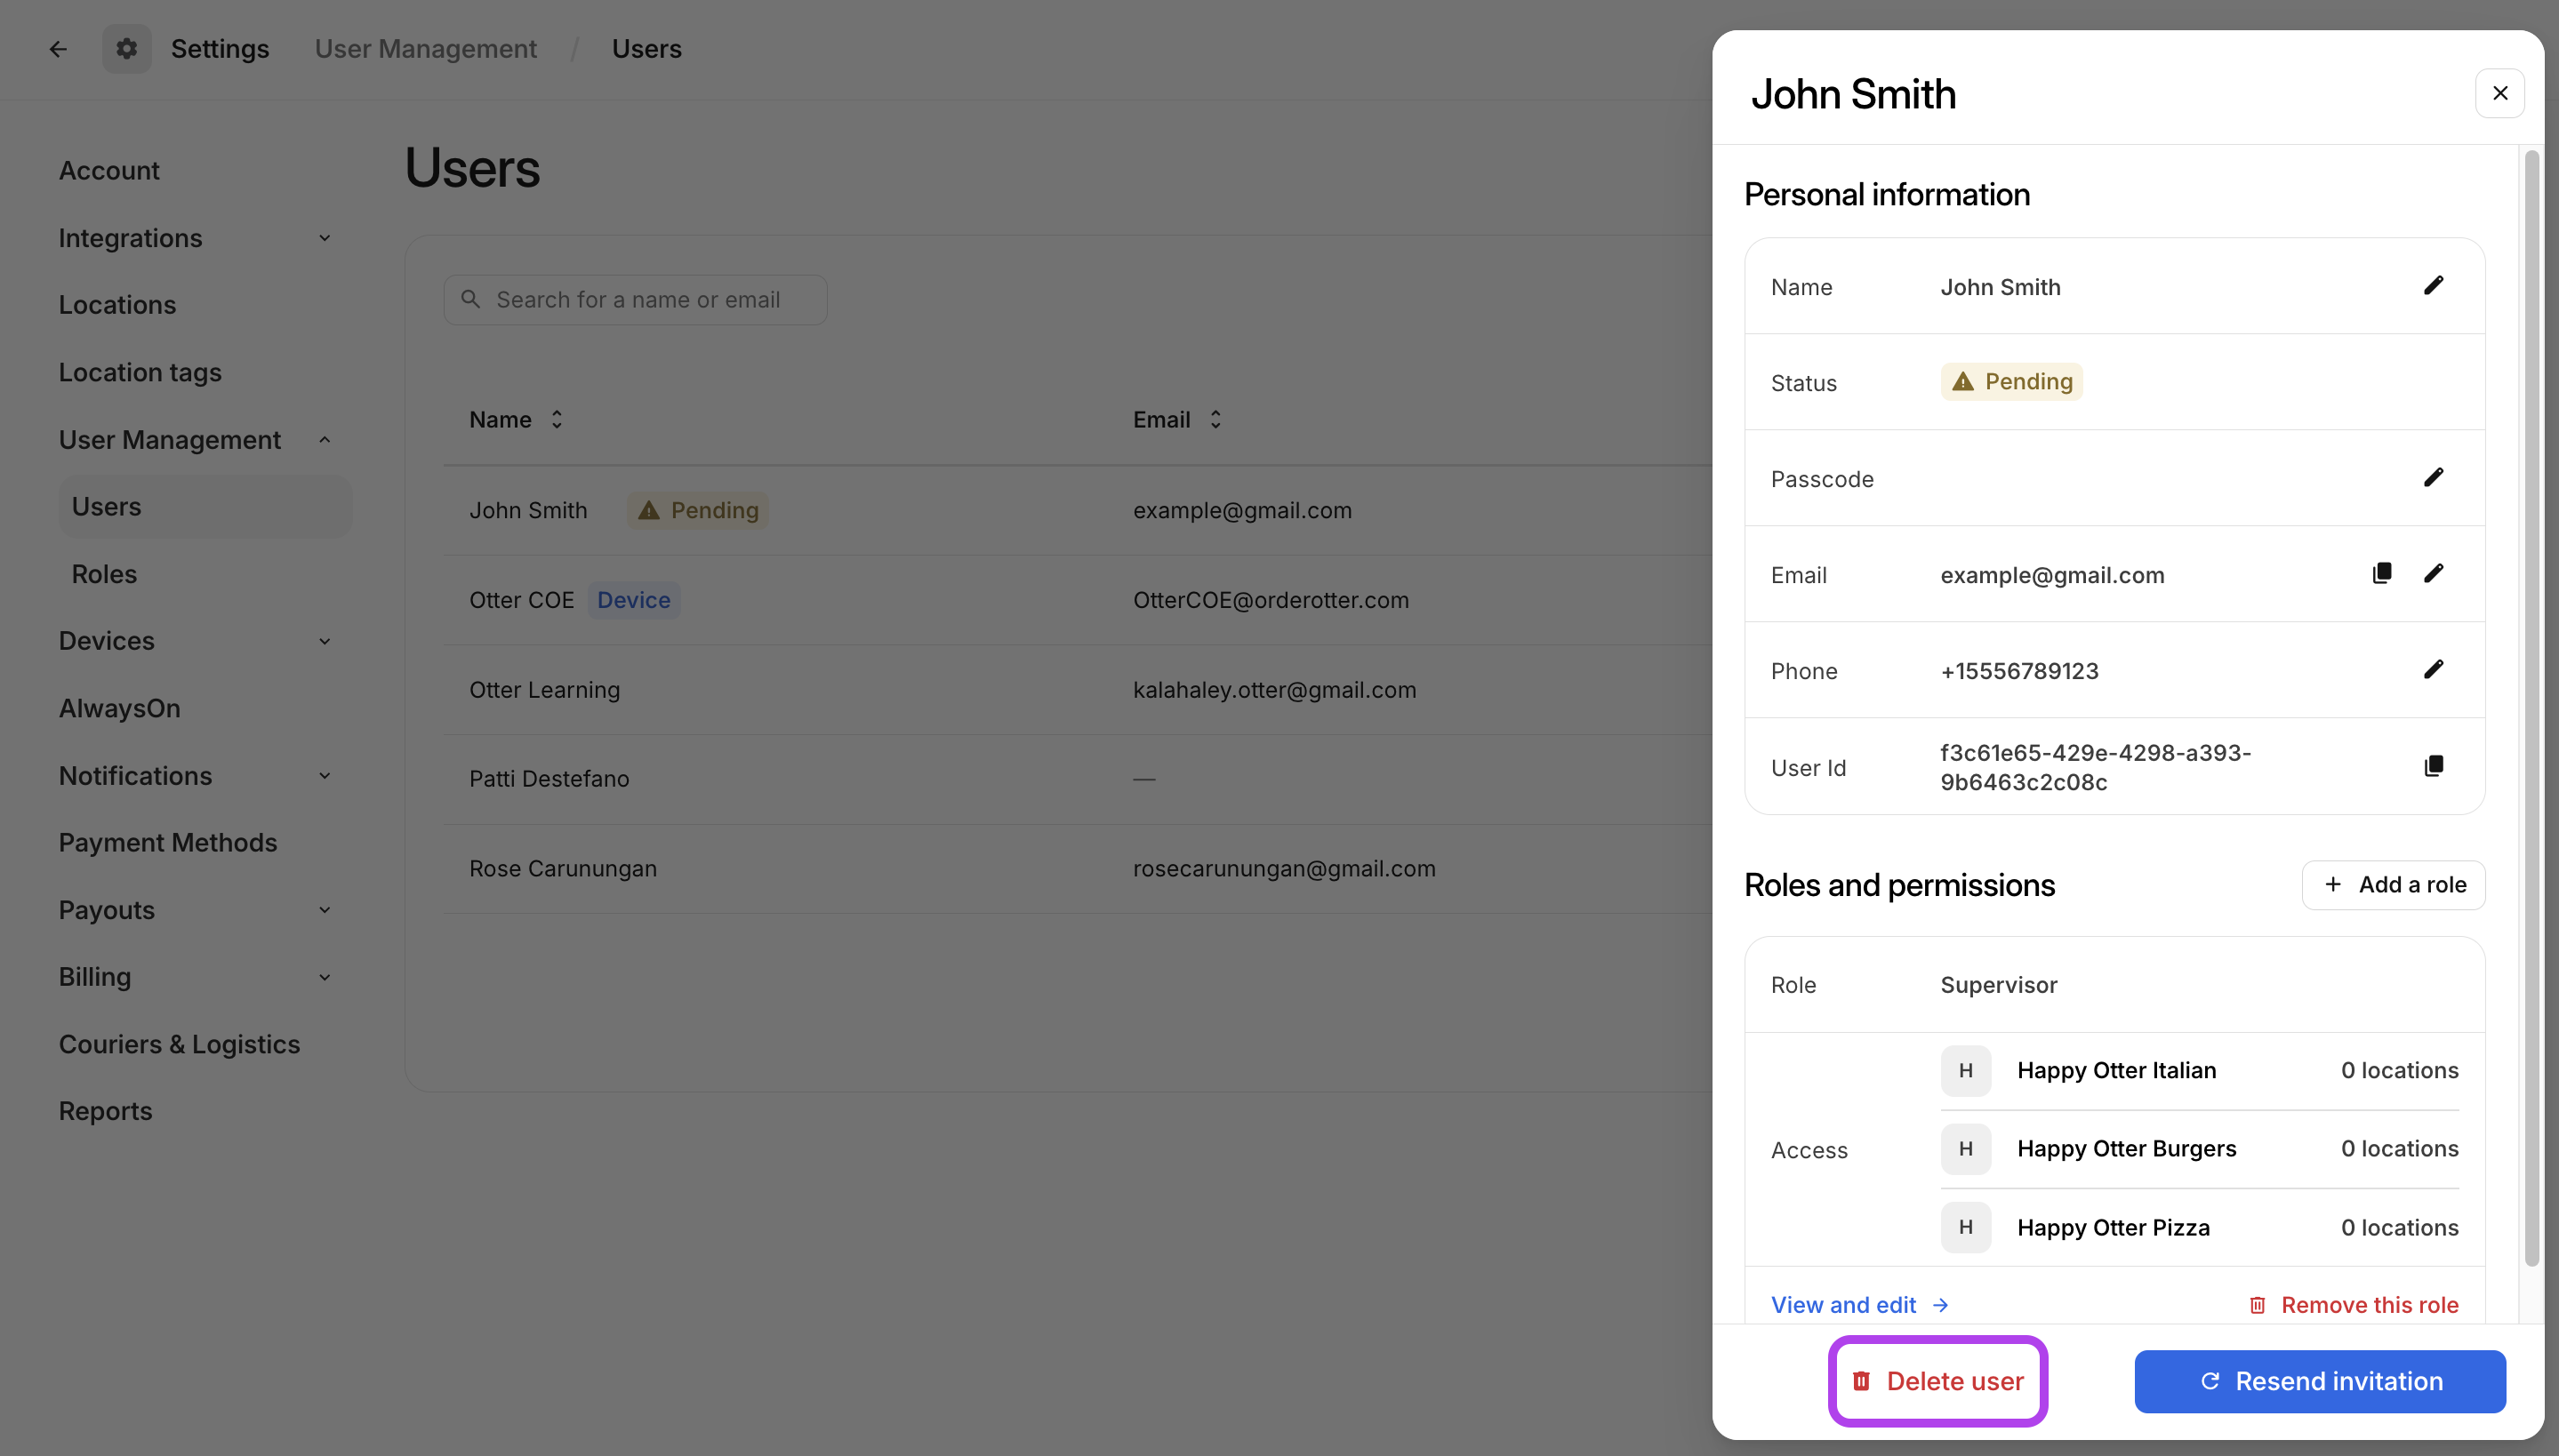Click the Settings gear icon
Image resolution: width=2559 pixels, height=1456 pixels.
click(126, 49)
